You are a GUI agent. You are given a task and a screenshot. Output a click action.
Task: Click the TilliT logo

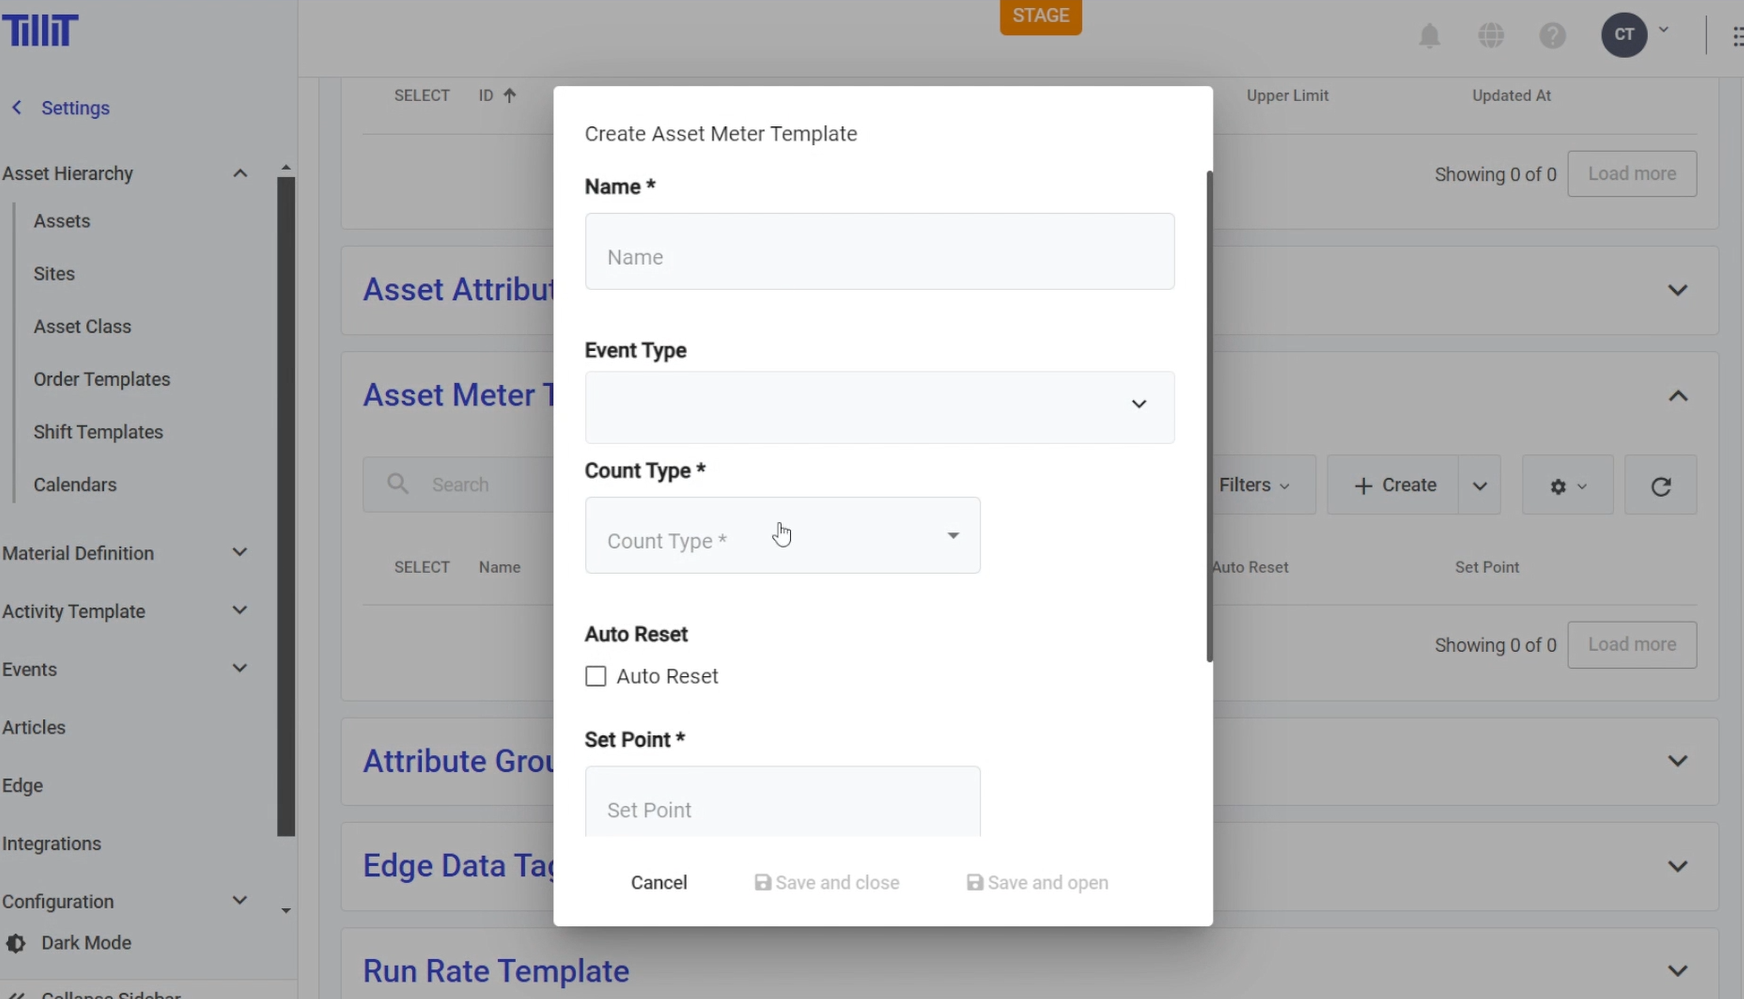(x=40, y=31)
